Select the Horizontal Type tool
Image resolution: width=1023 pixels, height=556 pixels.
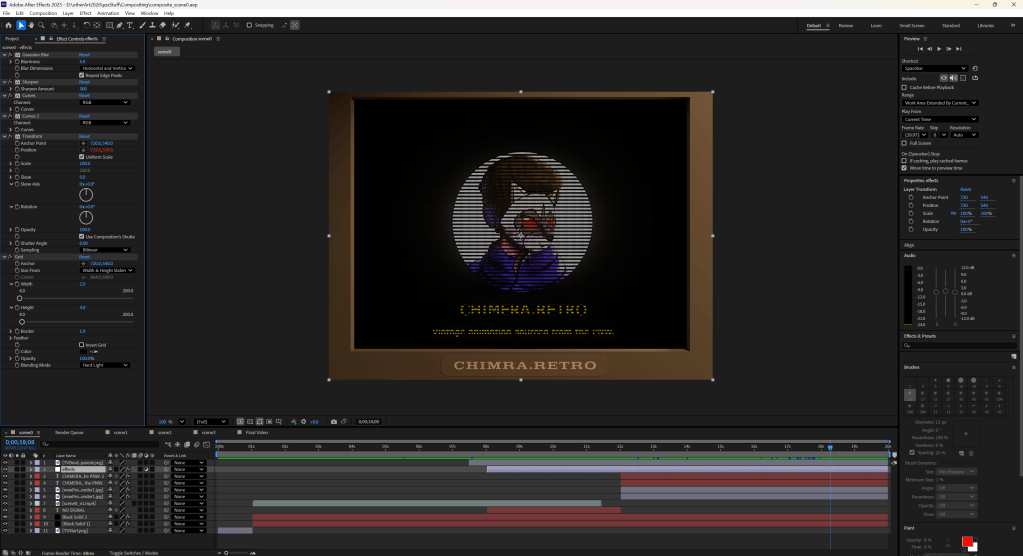pyautogui.click(x=130, y=25)
